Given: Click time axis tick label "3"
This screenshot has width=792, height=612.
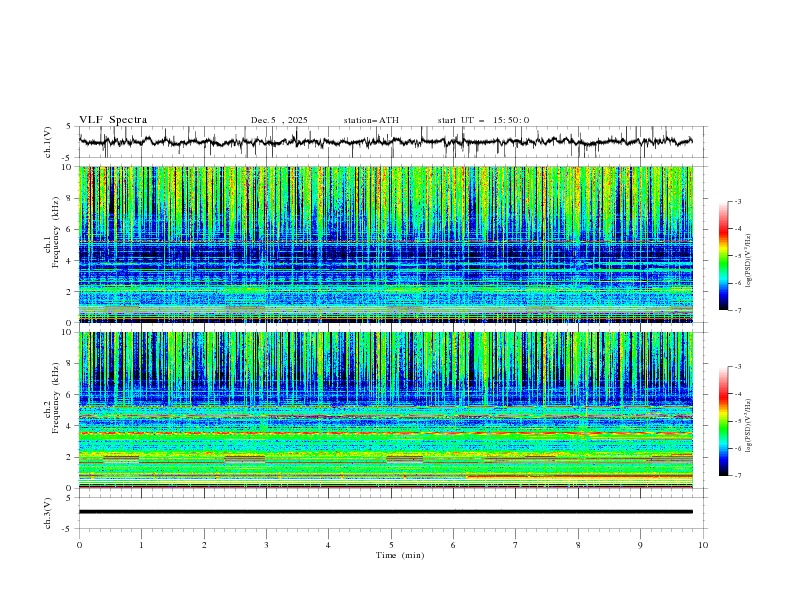Looking at the screenshot, I should 266,545.
